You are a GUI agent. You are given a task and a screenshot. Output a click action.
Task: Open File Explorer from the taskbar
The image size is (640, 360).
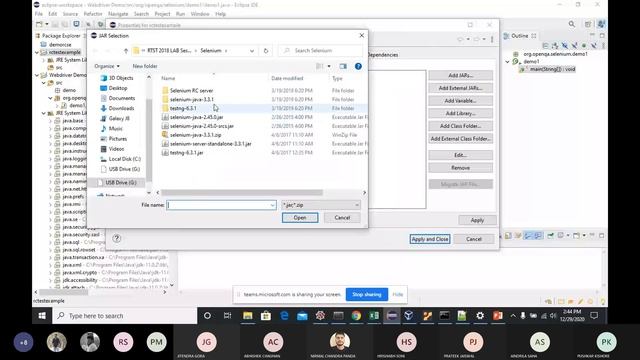click(247, 316)
